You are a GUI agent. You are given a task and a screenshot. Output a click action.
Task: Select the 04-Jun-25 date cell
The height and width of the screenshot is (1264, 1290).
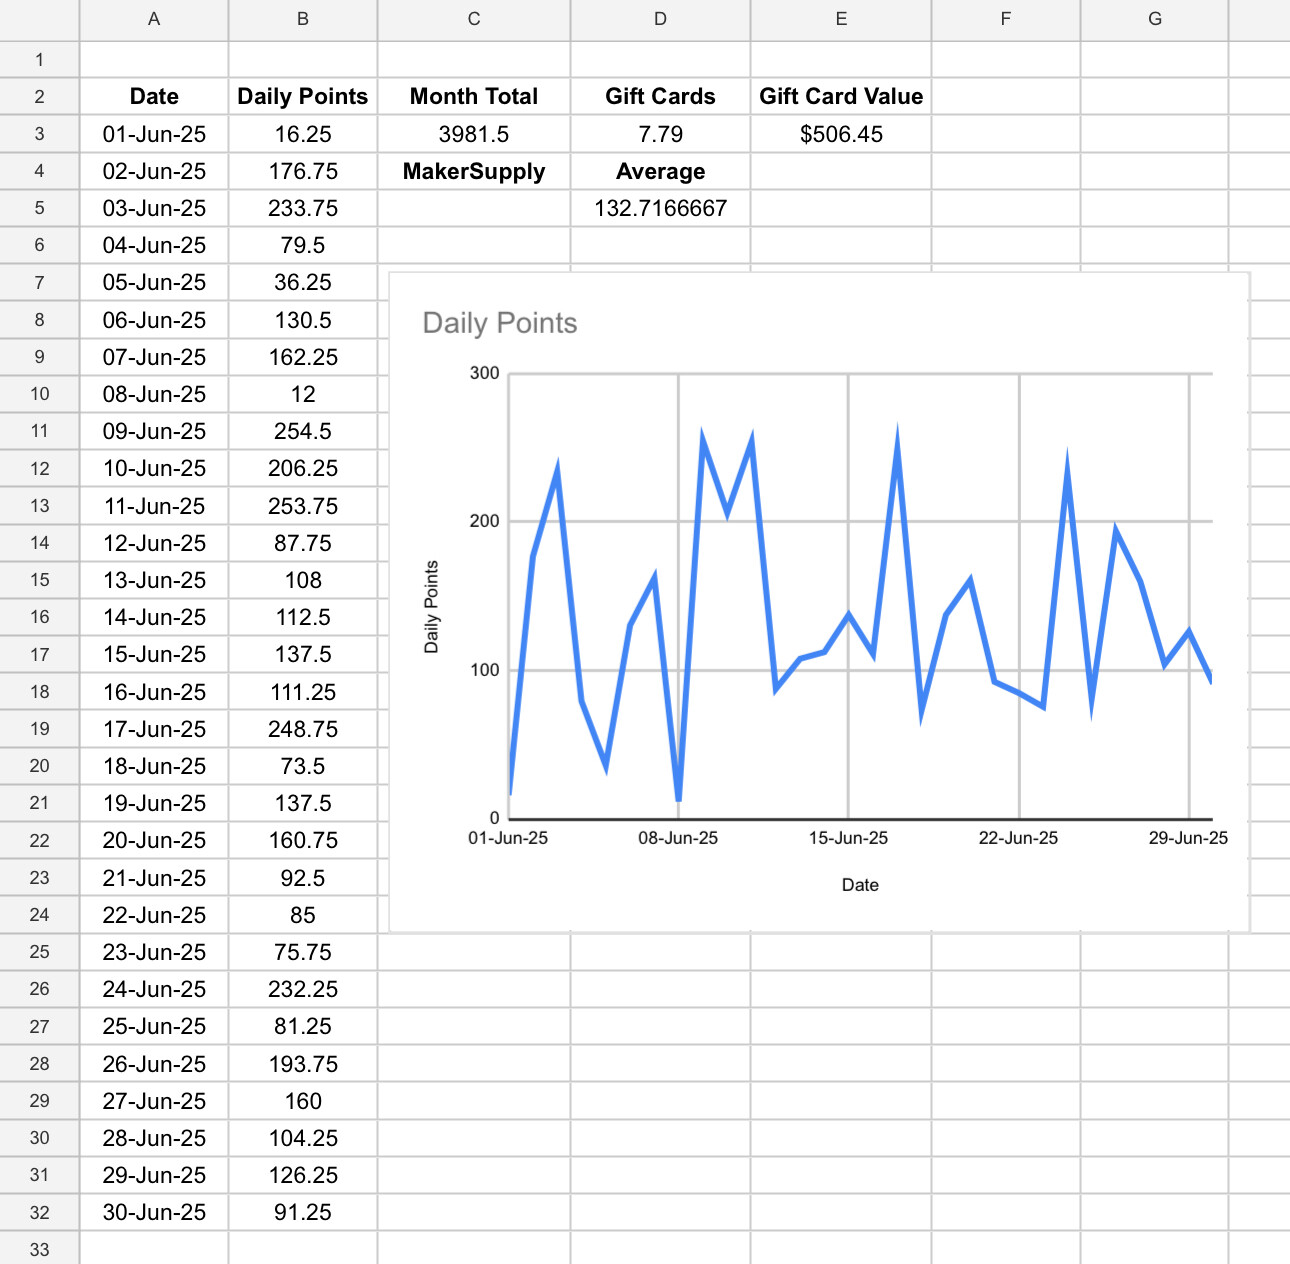[154, 245]
